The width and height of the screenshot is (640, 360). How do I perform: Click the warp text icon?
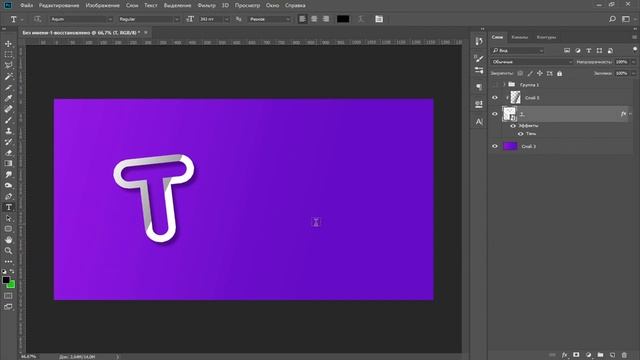[x=361, y=19]
